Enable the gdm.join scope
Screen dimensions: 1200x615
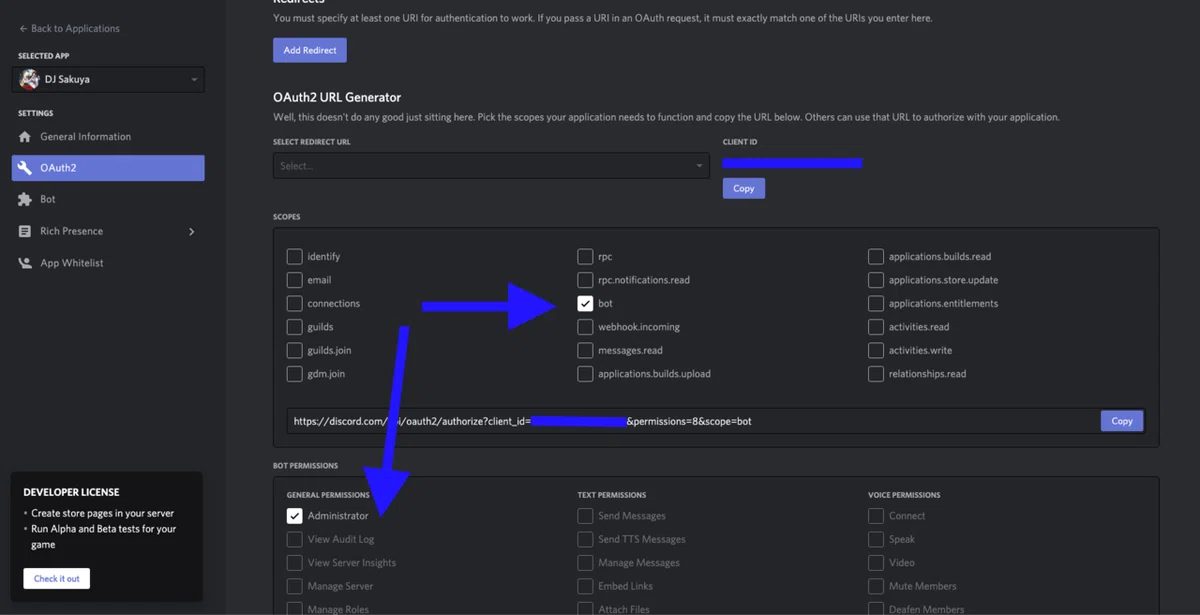[294, 374]
